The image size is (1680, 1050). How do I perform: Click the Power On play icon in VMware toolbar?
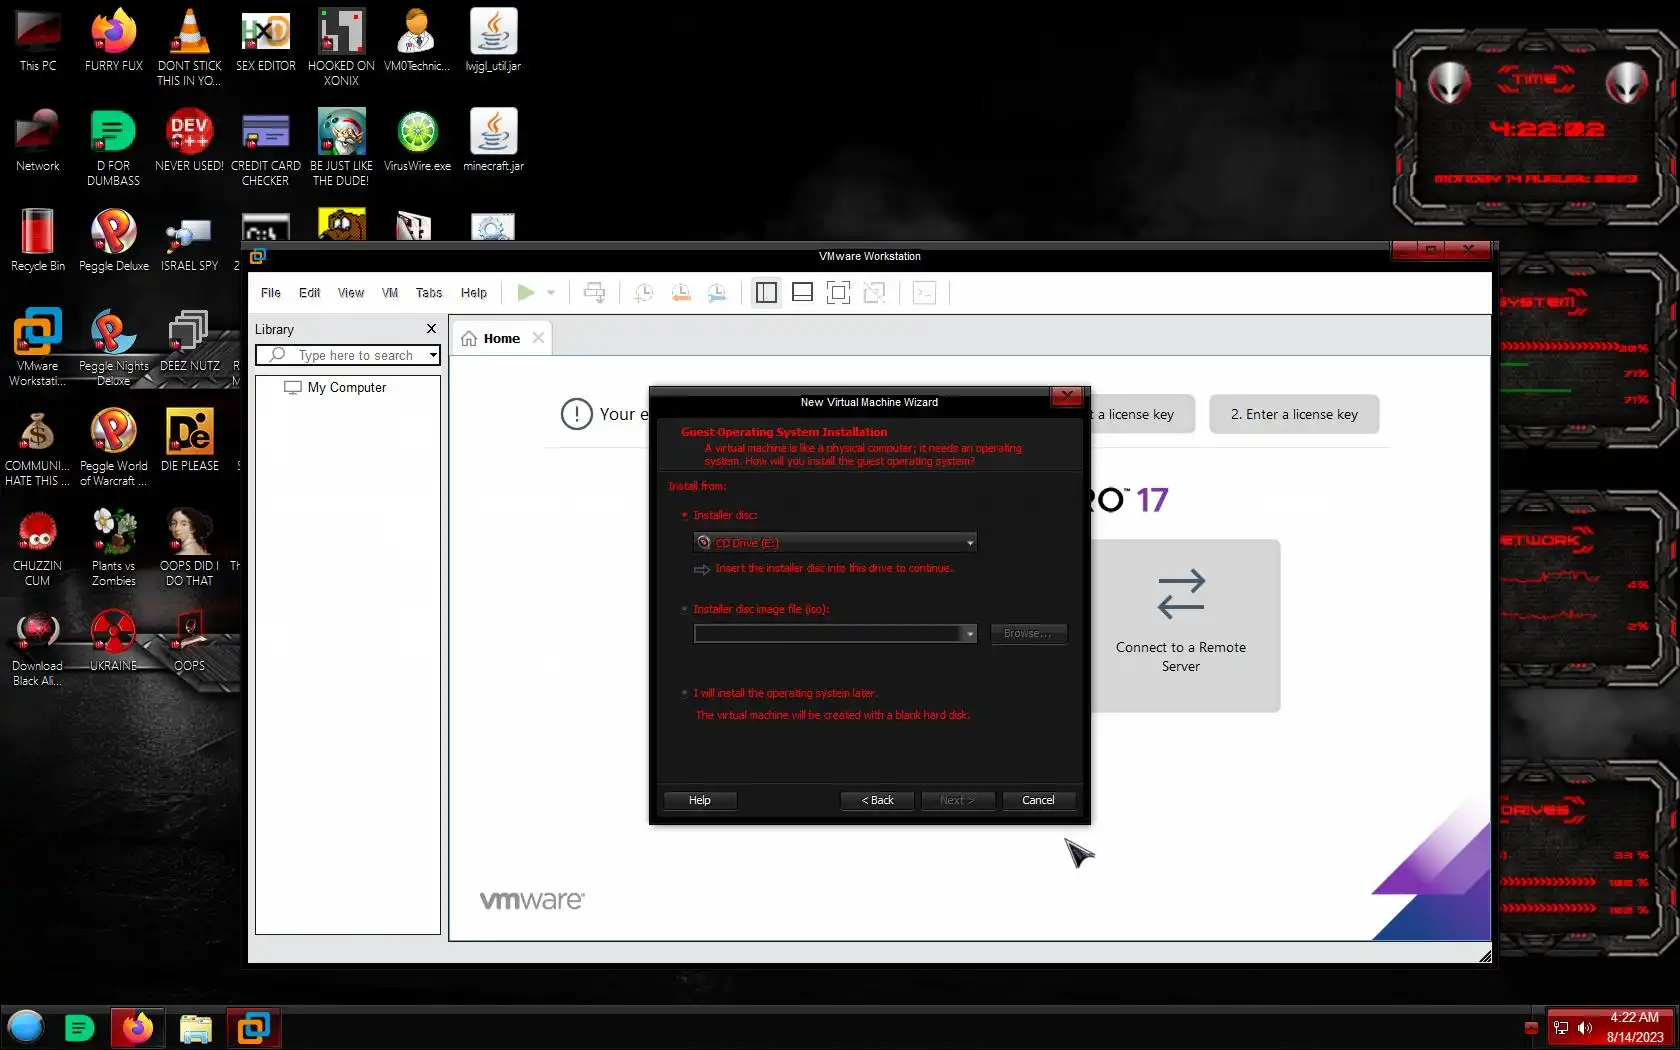525,293
